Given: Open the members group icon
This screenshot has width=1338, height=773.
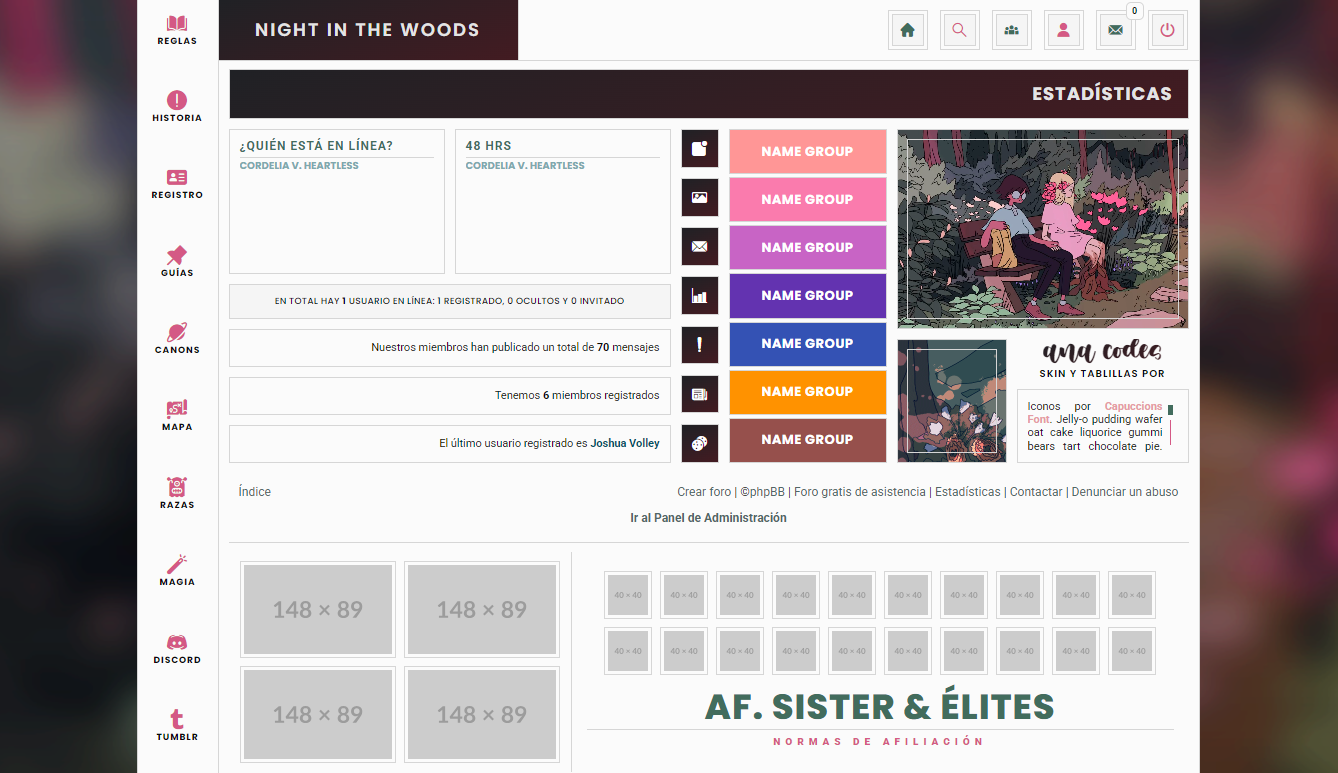Looking at the screenshot, I should pyautogui.click(x=1012, y=30).
